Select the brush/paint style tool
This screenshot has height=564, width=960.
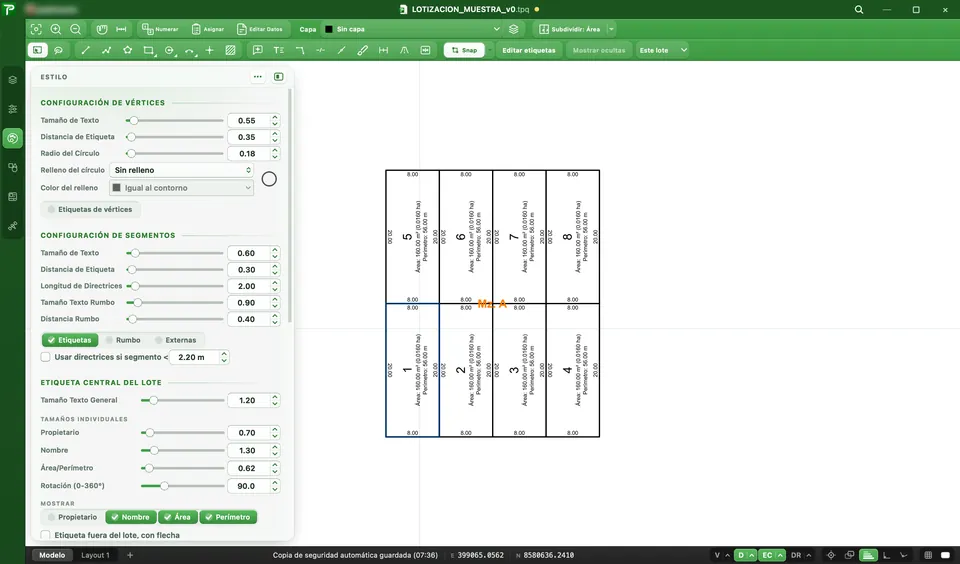click(x=362, y=50)
